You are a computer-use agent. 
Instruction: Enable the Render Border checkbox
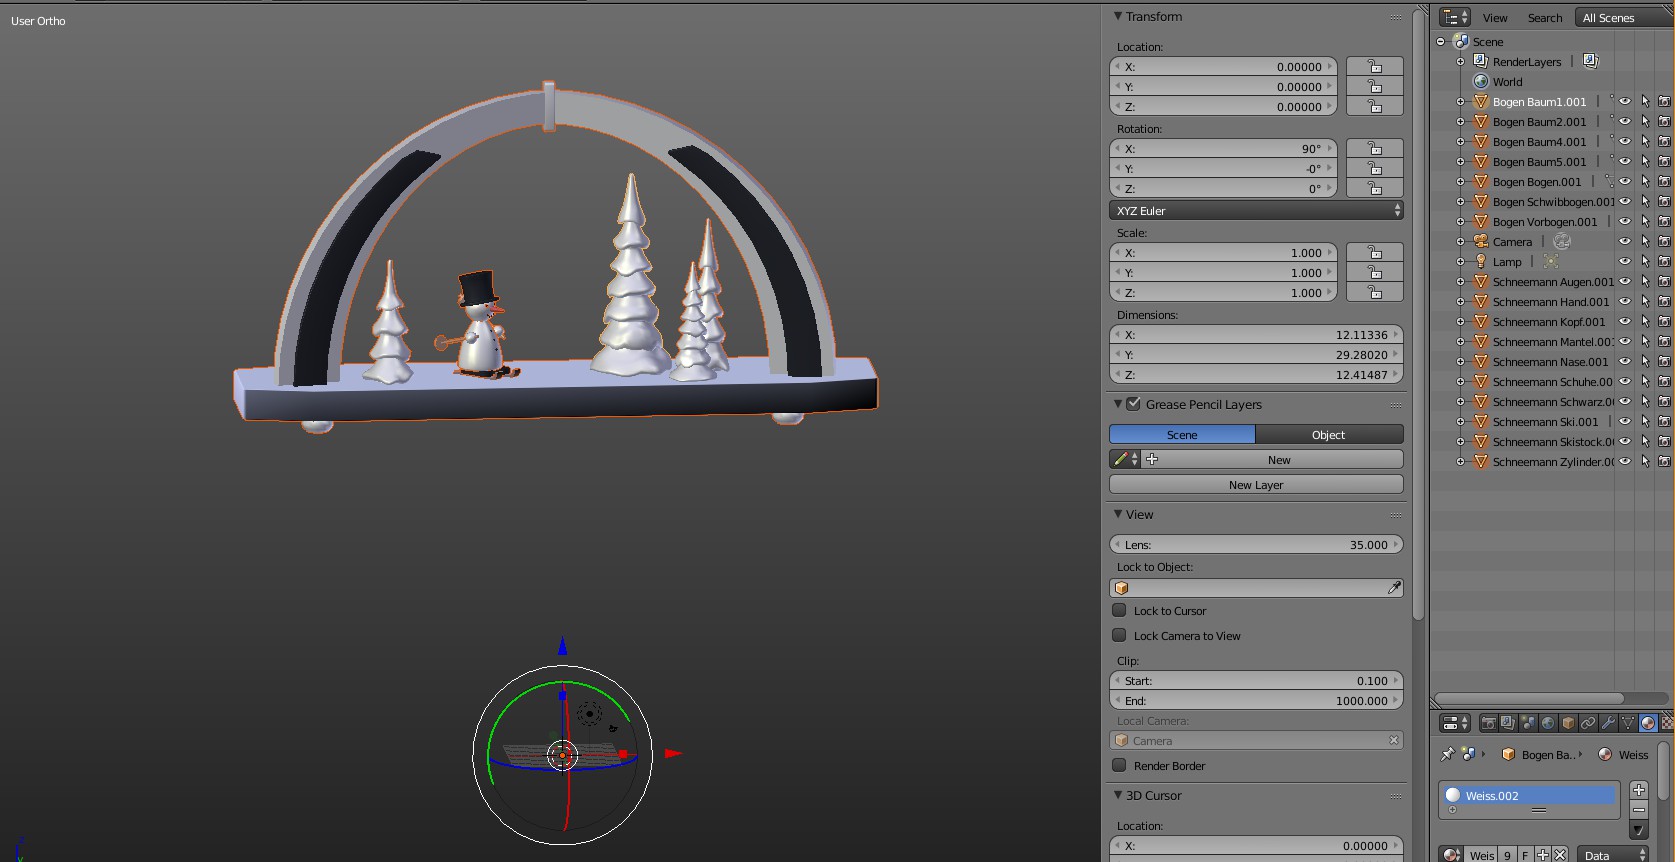pyautogui.click(x=1119, y=765)
